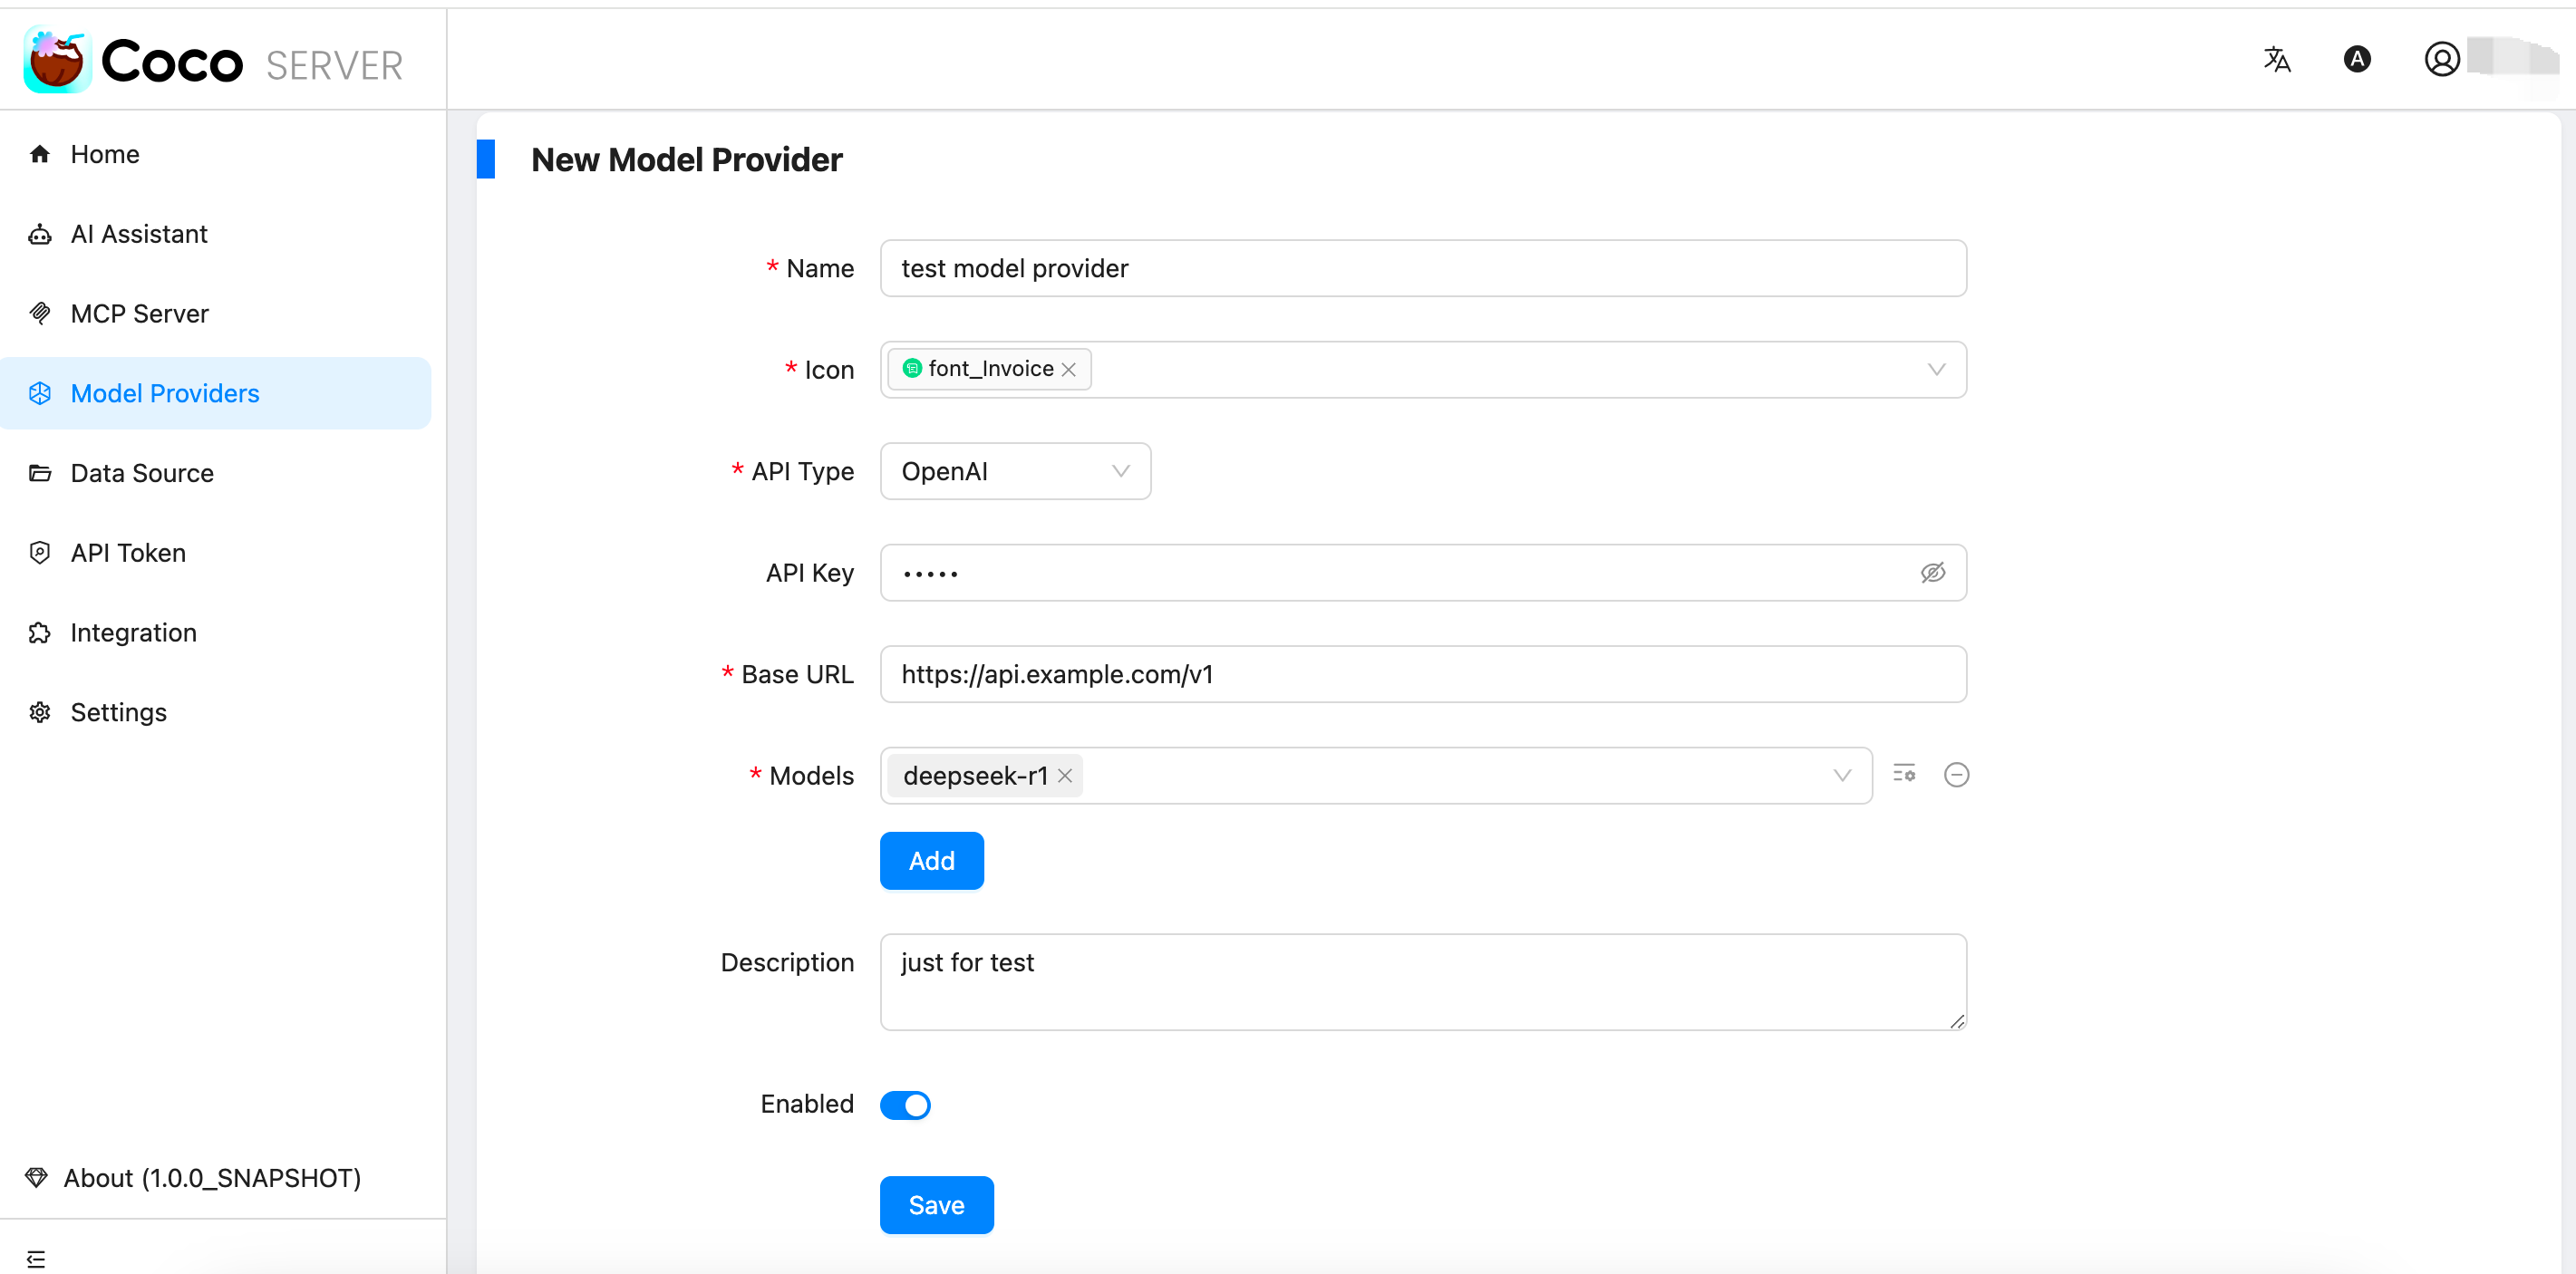Open the API Token menu item
Screen dimensions: 2576x1274
216,553
